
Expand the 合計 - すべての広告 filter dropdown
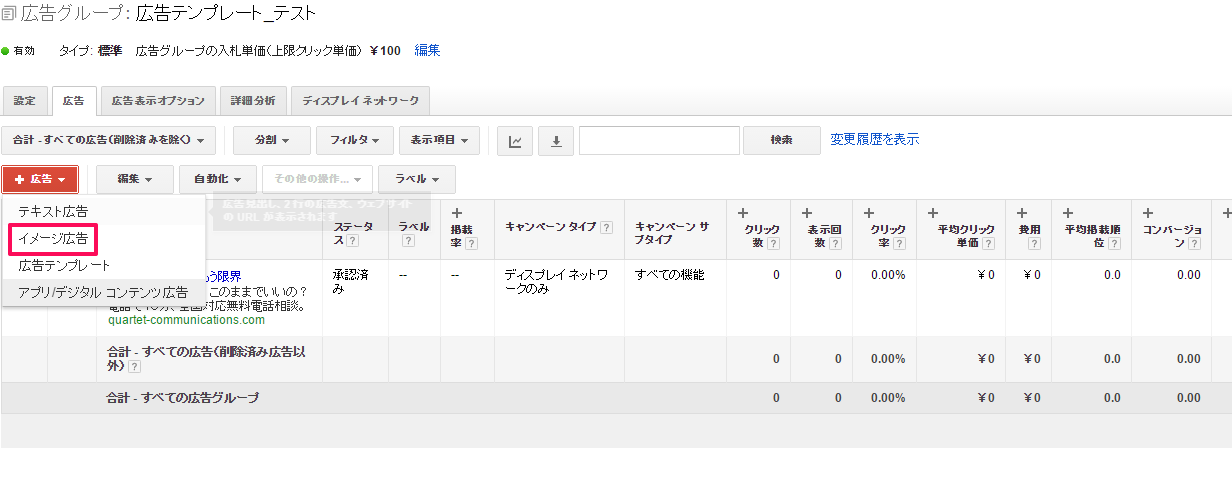[x=109, y=141]
